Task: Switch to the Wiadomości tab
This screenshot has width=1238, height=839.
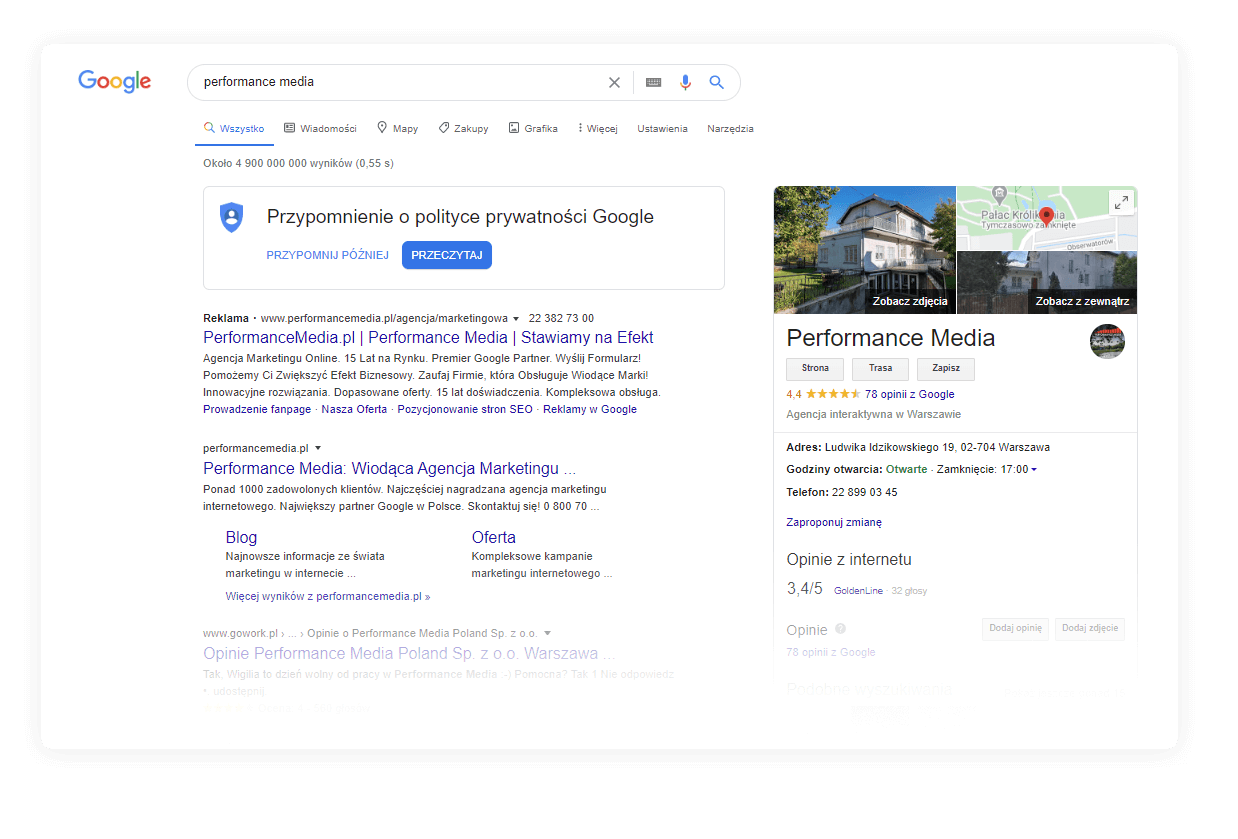Action: point(320,129)
